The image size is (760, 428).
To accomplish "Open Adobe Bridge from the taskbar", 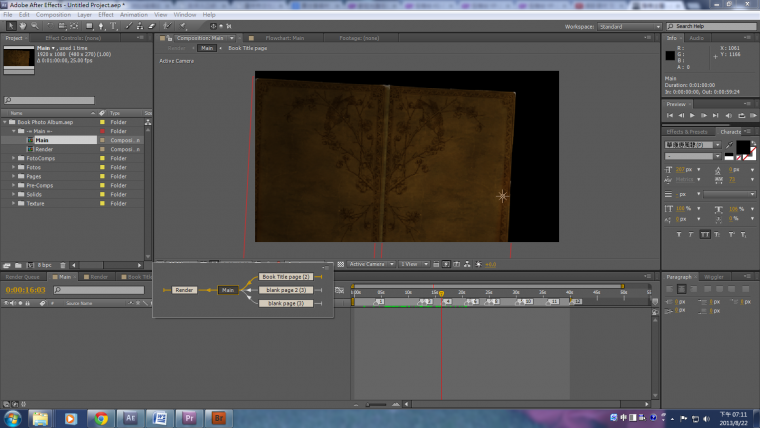I will [219, 417].
